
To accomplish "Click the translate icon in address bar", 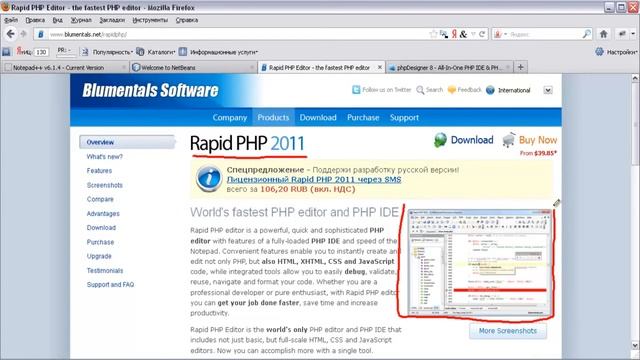I will 444,34.
